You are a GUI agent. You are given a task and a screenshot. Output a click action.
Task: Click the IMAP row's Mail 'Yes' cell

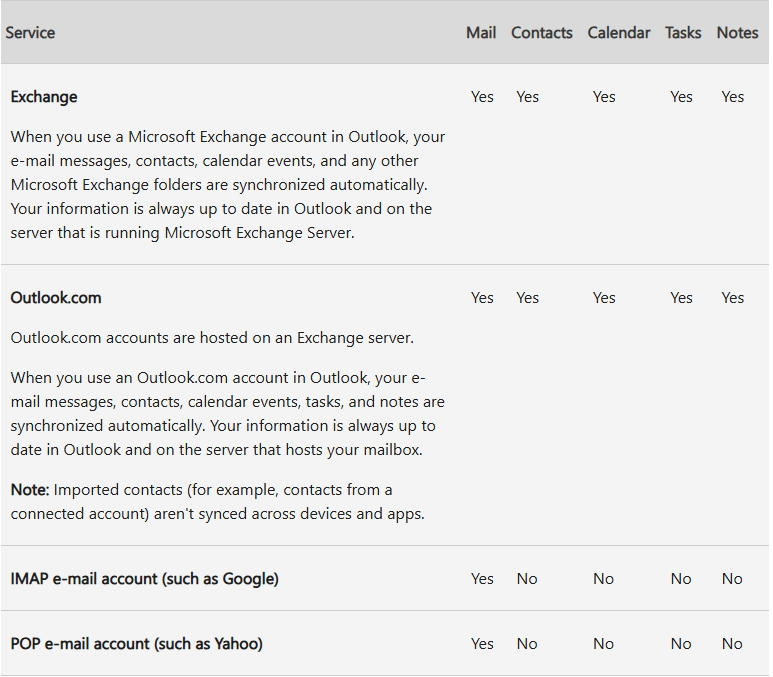click(x=482, y=579)
